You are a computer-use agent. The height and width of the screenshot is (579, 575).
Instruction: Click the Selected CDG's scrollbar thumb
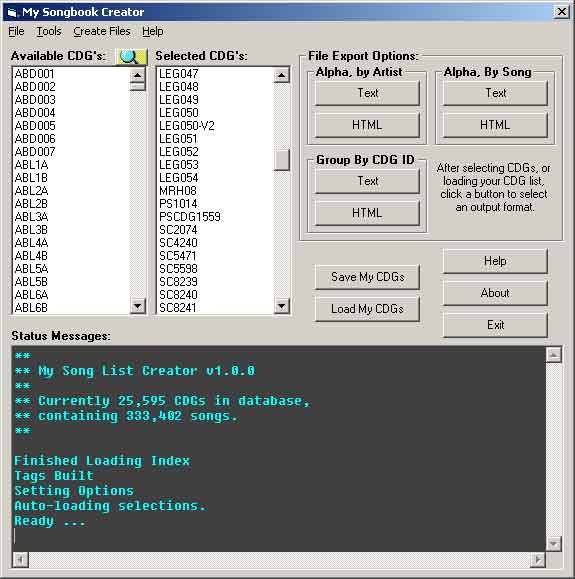(282, 160)
